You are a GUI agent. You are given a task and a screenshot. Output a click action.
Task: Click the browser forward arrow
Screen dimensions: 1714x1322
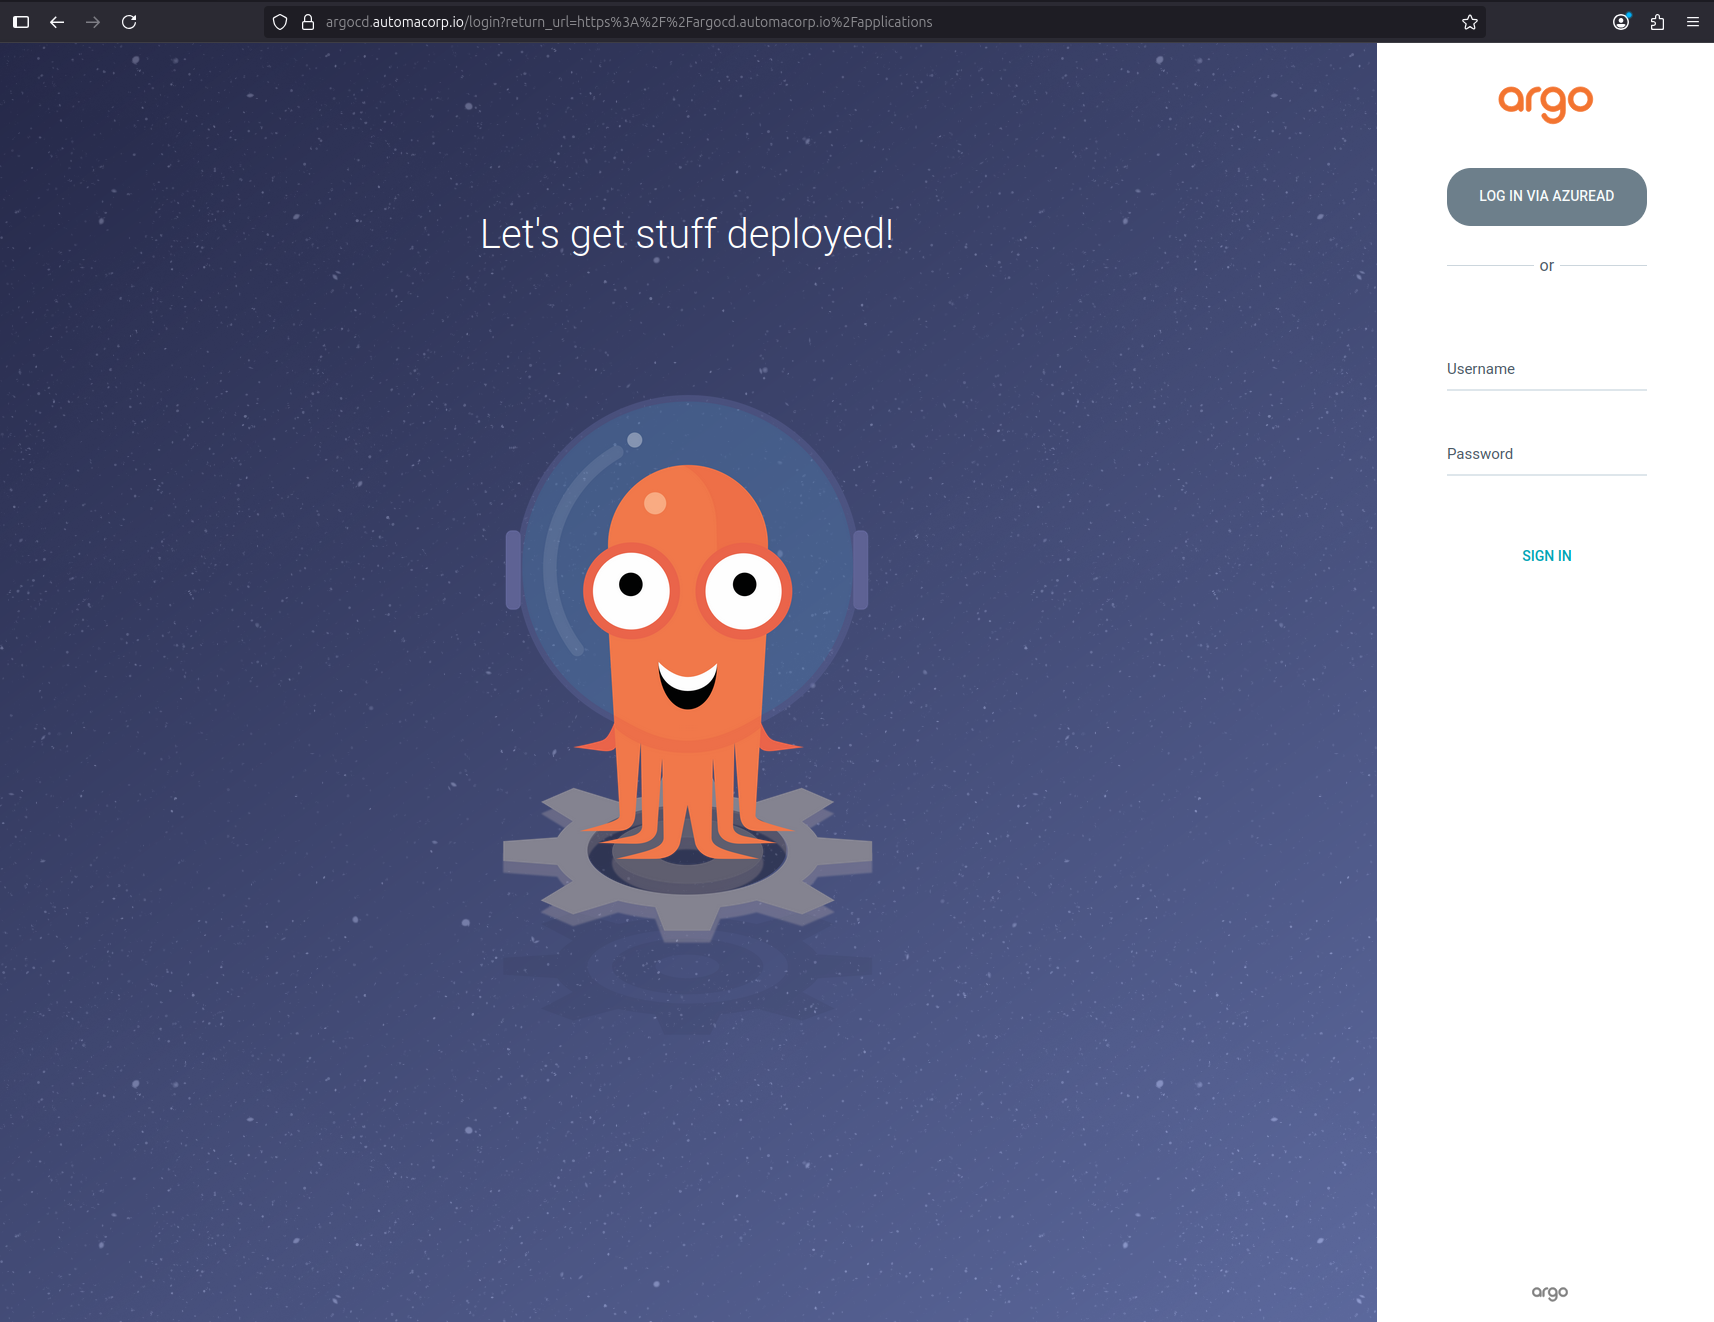[x=93, y=22]
